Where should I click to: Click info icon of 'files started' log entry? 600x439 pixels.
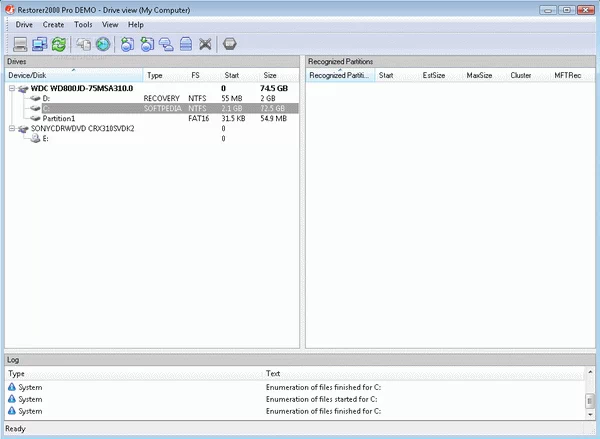pos(12,399)
